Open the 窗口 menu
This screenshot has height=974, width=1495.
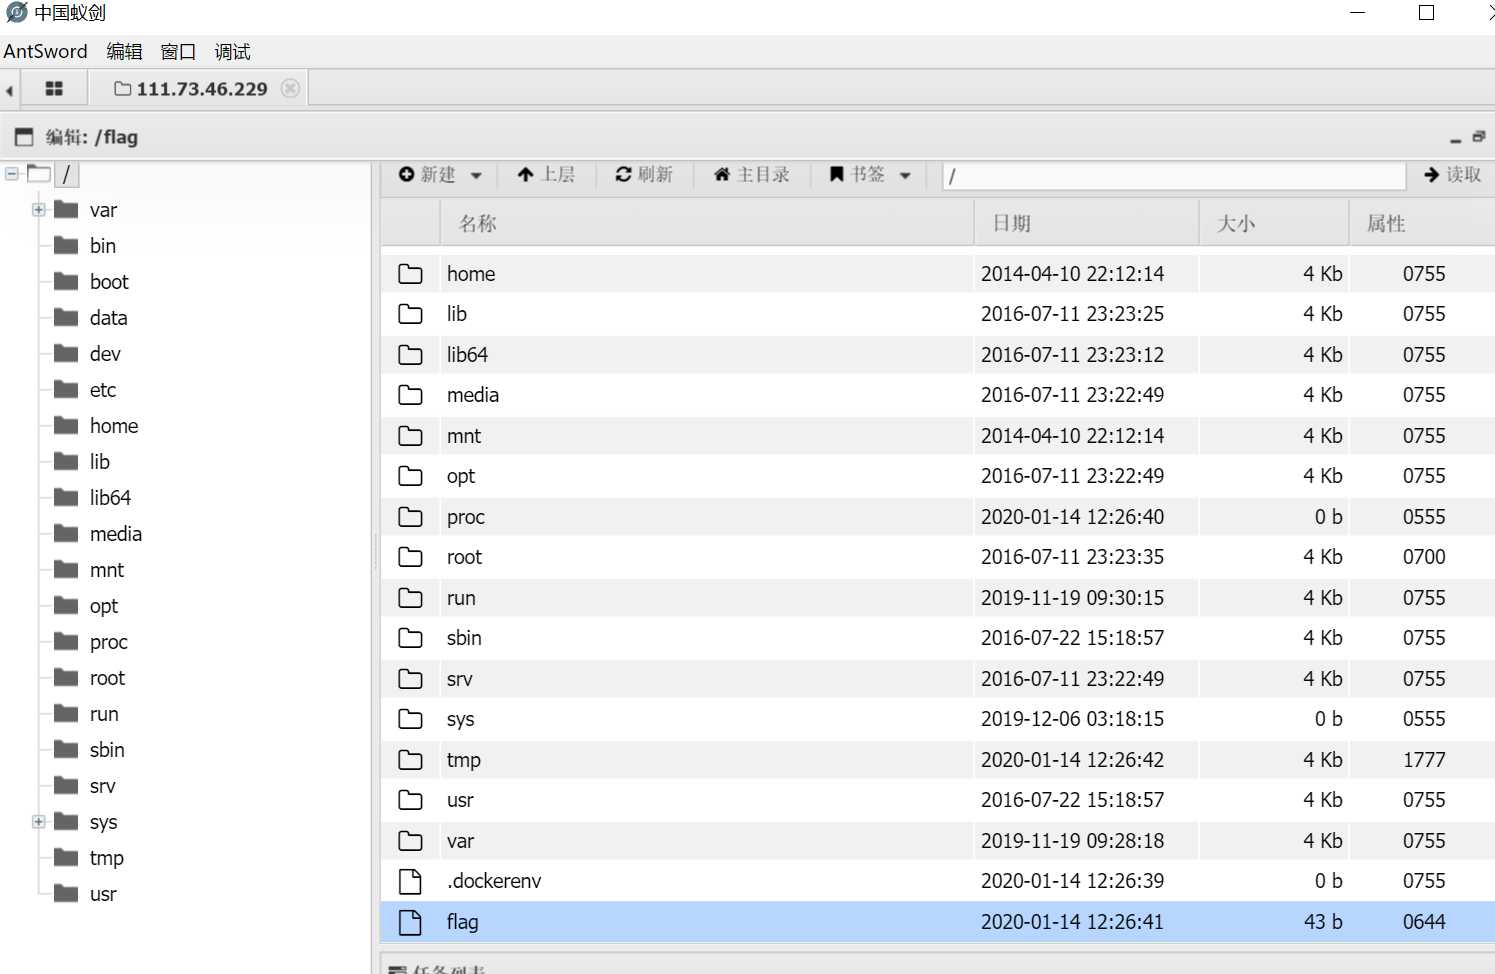click(178, 51)
